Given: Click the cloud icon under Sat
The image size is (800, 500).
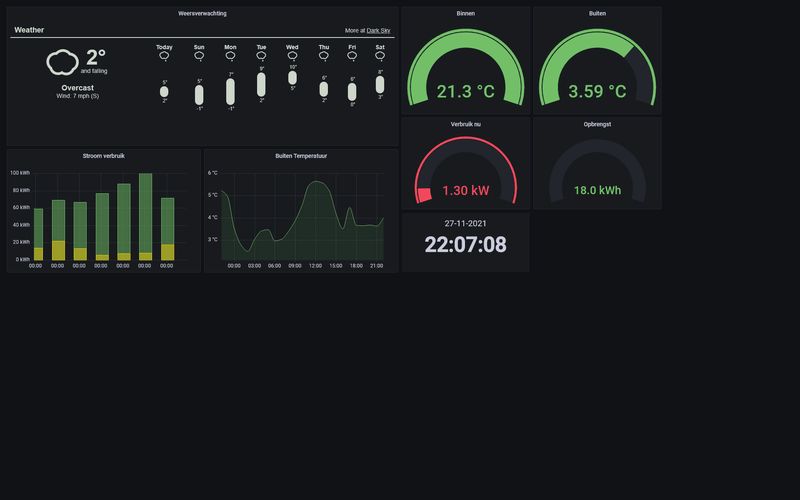Looking at the screenshot, I should pyautogui.click(x=380, y=56).
